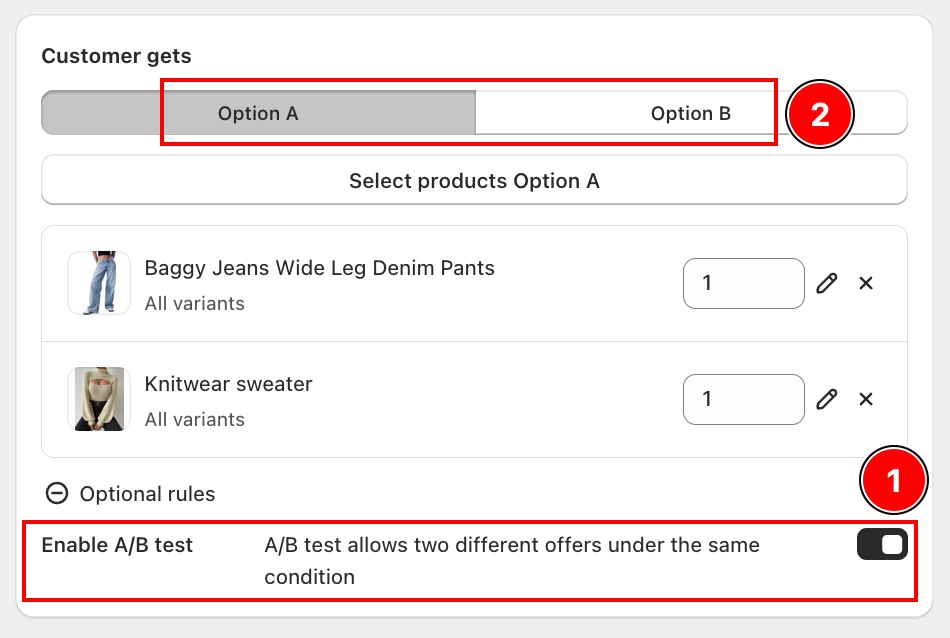Image resolution: width=950 pixels, height=638 pixels.
Task: Click Select products Option A button
Action: [474, 180]
